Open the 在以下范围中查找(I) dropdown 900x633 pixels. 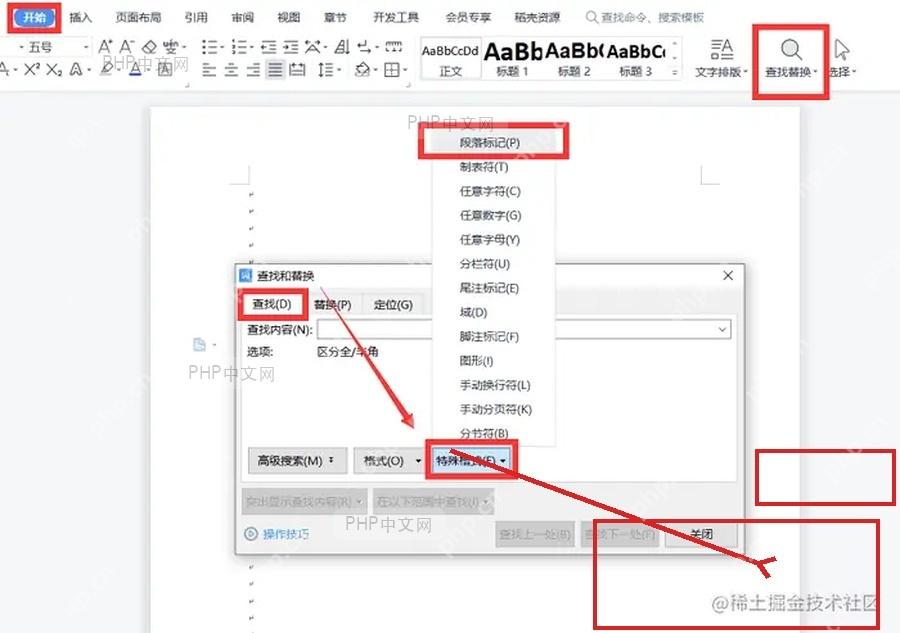(x=433, y=502)
